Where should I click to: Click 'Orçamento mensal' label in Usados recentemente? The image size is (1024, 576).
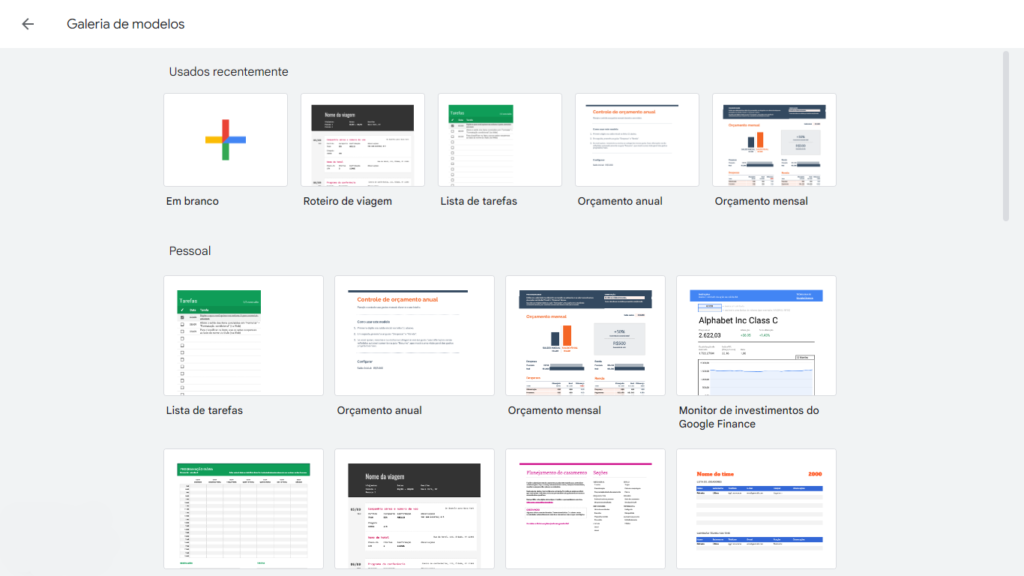point(761,201)
